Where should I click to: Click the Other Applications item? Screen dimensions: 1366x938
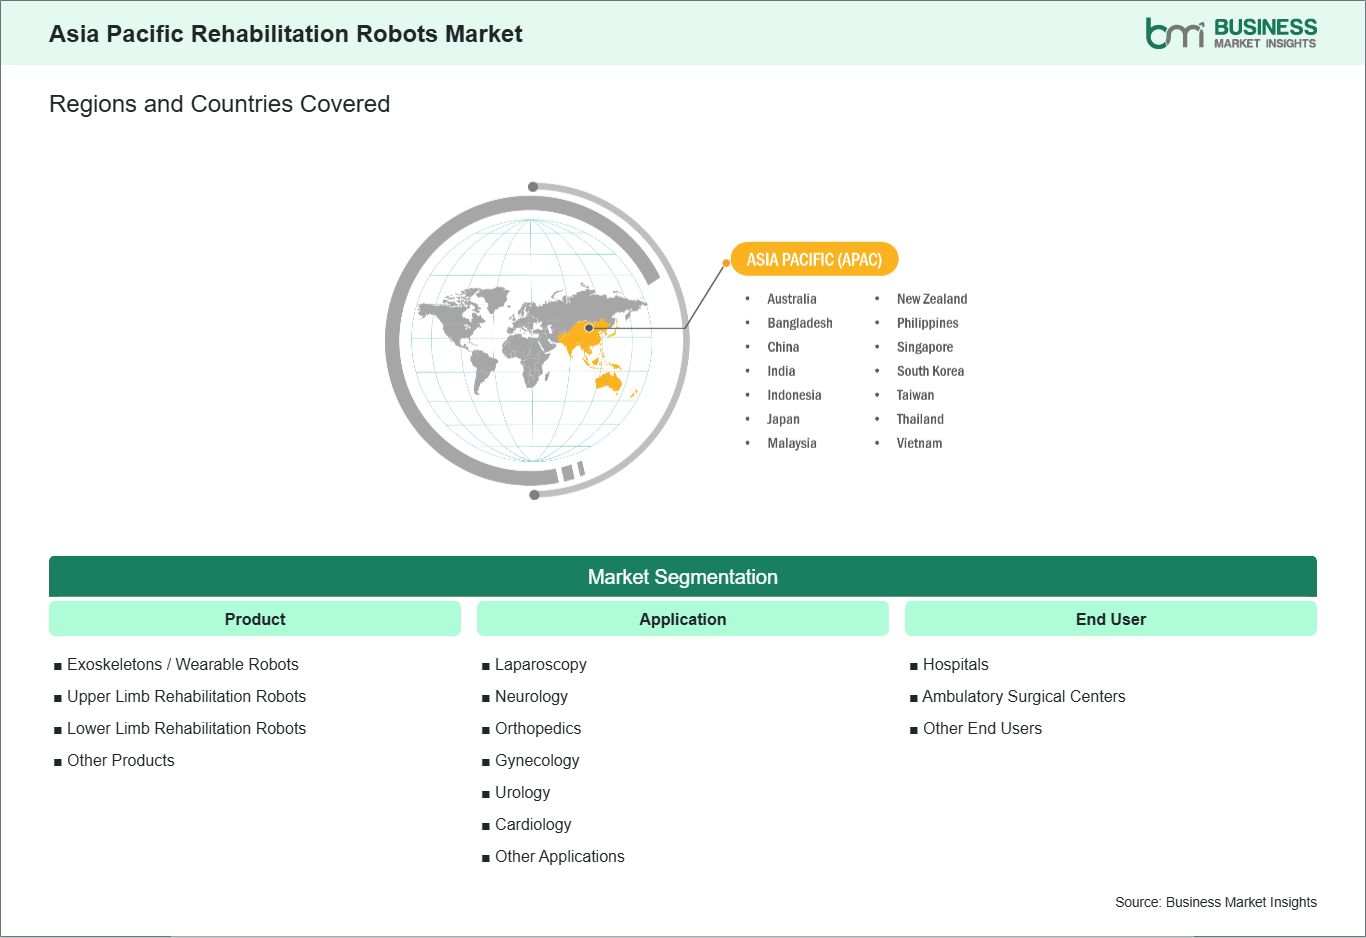[x=559, y=856]
